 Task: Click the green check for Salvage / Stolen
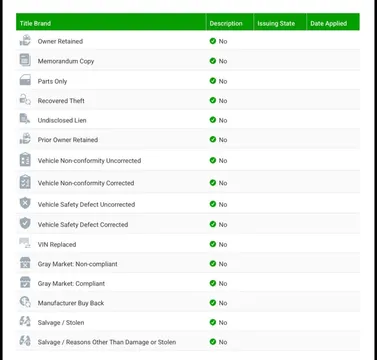point(213,322)
